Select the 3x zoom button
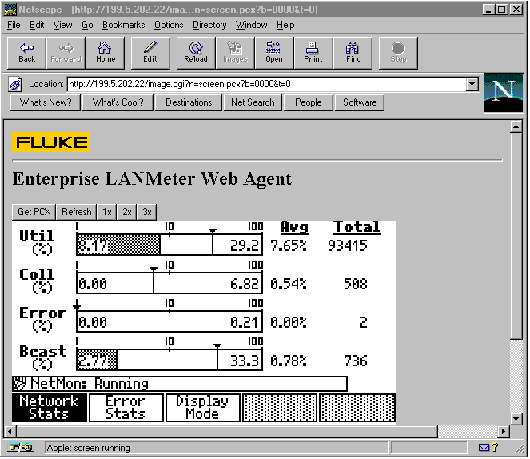Viewport: 530px width, 459px height. (x=147, y=212)
